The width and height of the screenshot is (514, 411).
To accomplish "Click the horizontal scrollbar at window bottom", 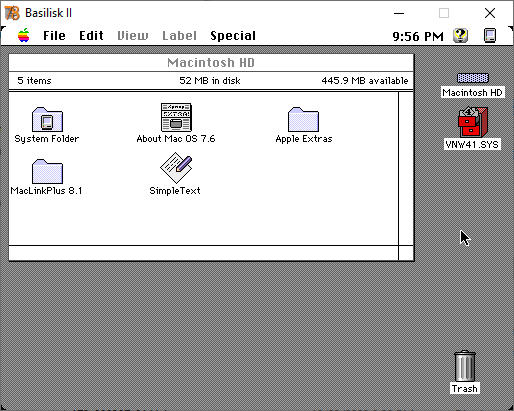I will coord(204,253).
